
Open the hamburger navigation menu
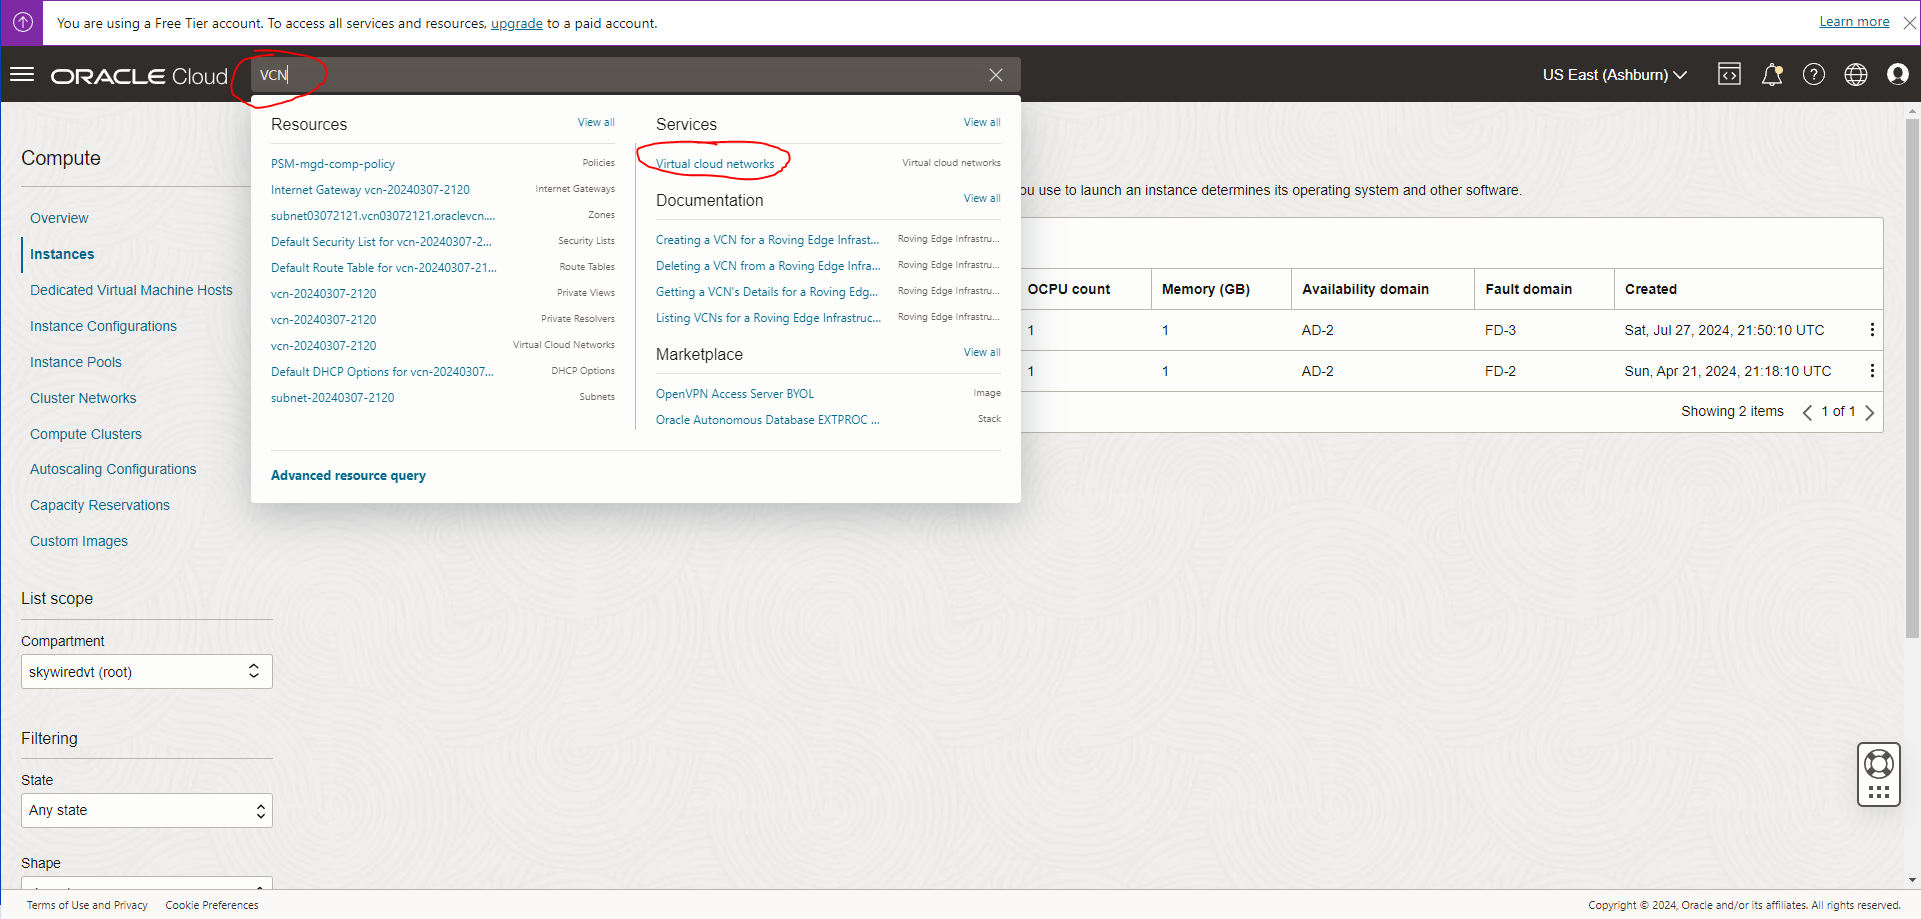tap(22, 75)
